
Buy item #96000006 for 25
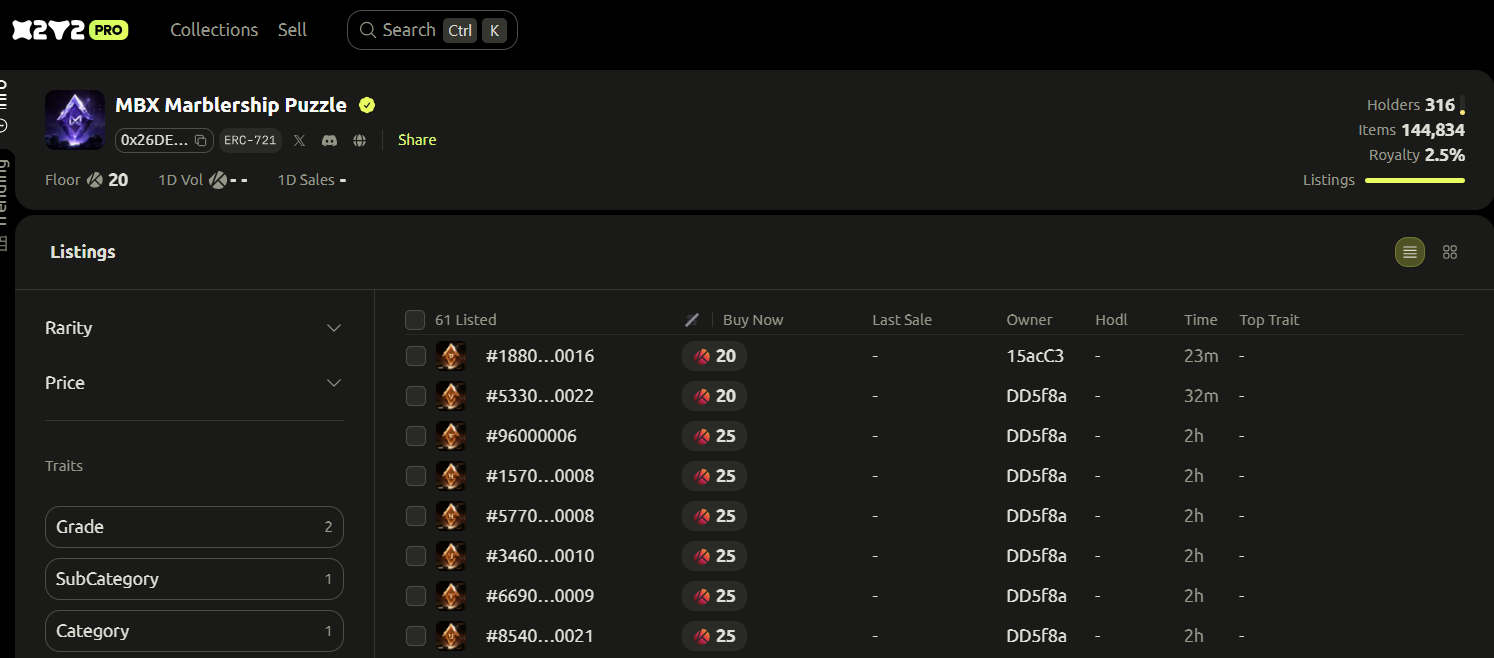click(715, 436)
